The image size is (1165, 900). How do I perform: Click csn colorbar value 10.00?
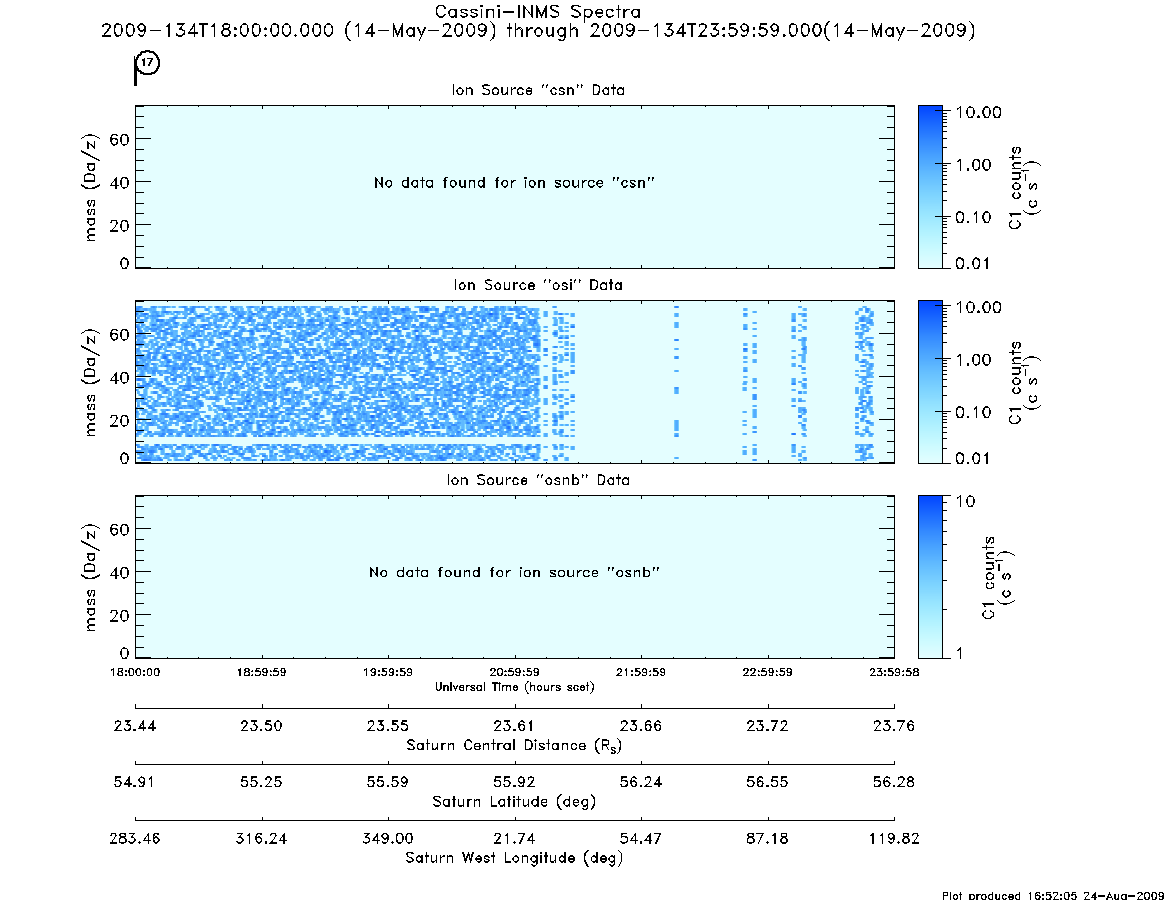click(x=979, y=112)
